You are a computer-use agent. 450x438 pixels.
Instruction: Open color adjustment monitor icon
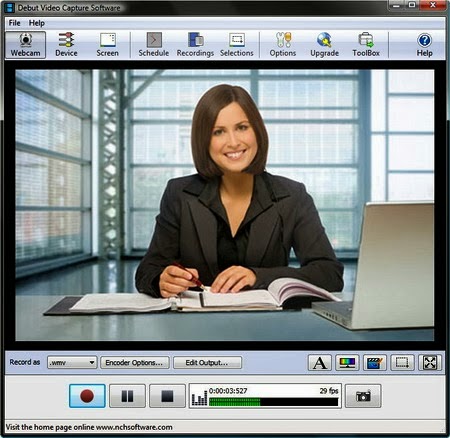[x=347, y=363]
